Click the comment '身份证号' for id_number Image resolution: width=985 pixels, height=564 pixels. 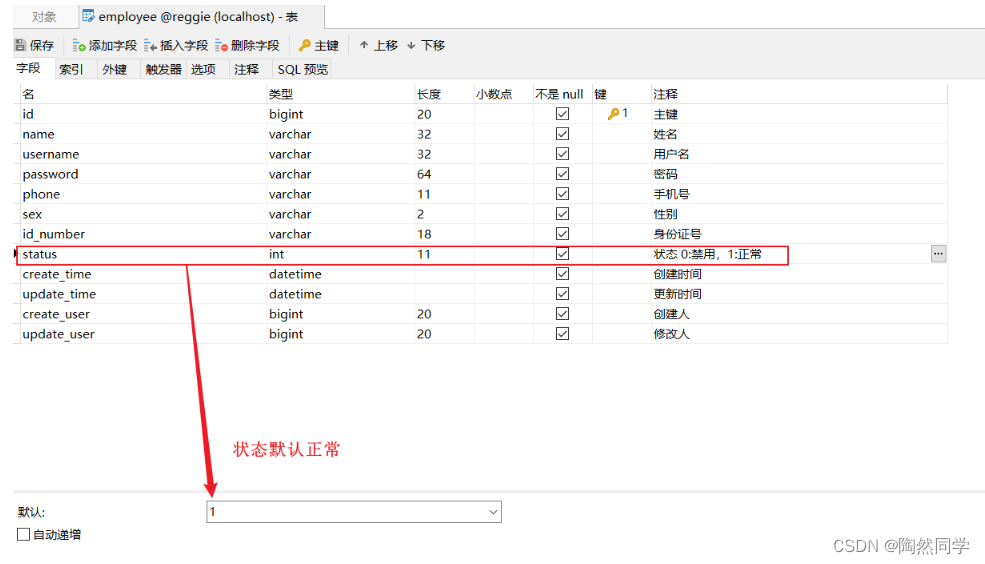[x=677, y=234]
